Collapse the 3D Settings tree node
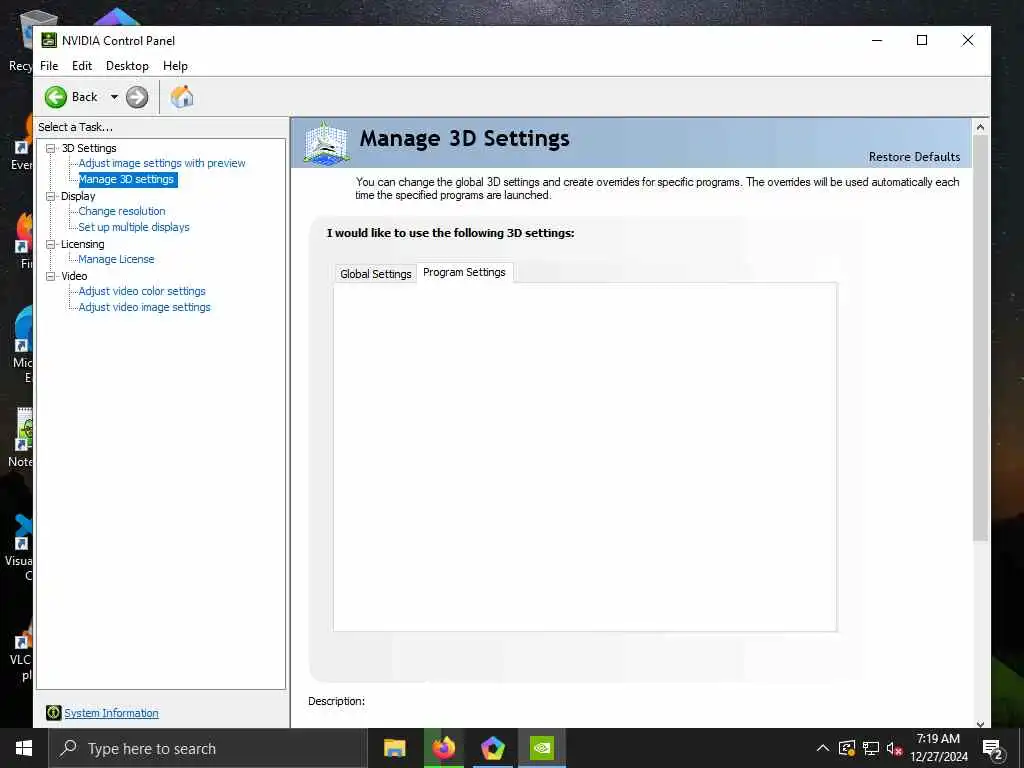This screenshot has width=1024, height=768. click(50, 148)
